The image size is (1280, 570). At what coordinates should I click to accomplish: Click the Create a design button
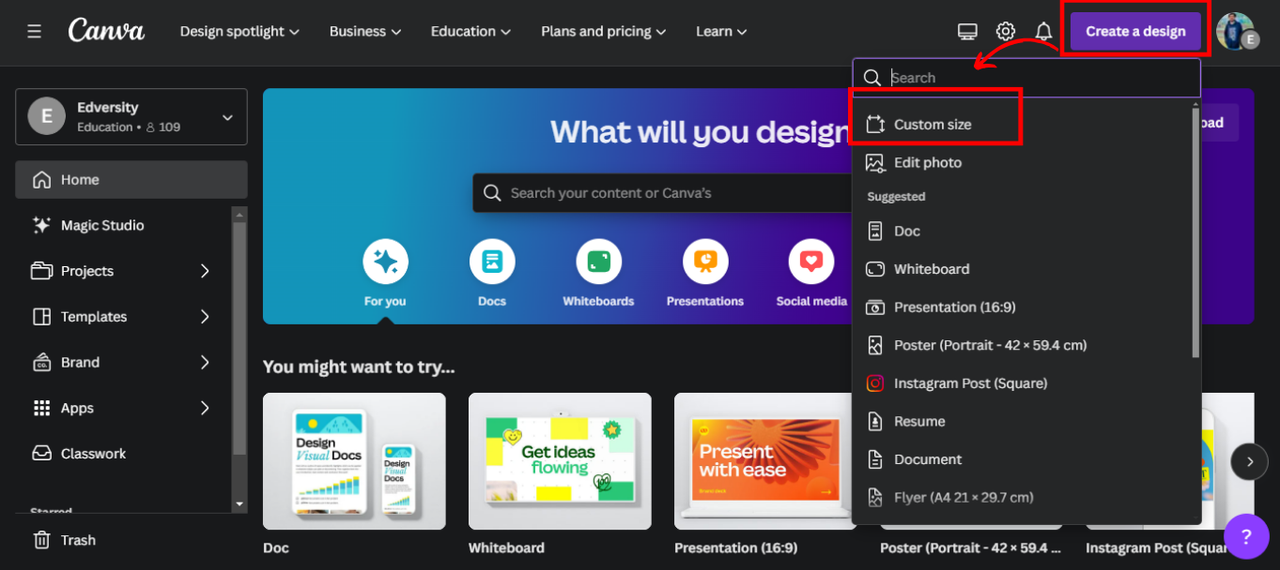tap(1136, 31)
